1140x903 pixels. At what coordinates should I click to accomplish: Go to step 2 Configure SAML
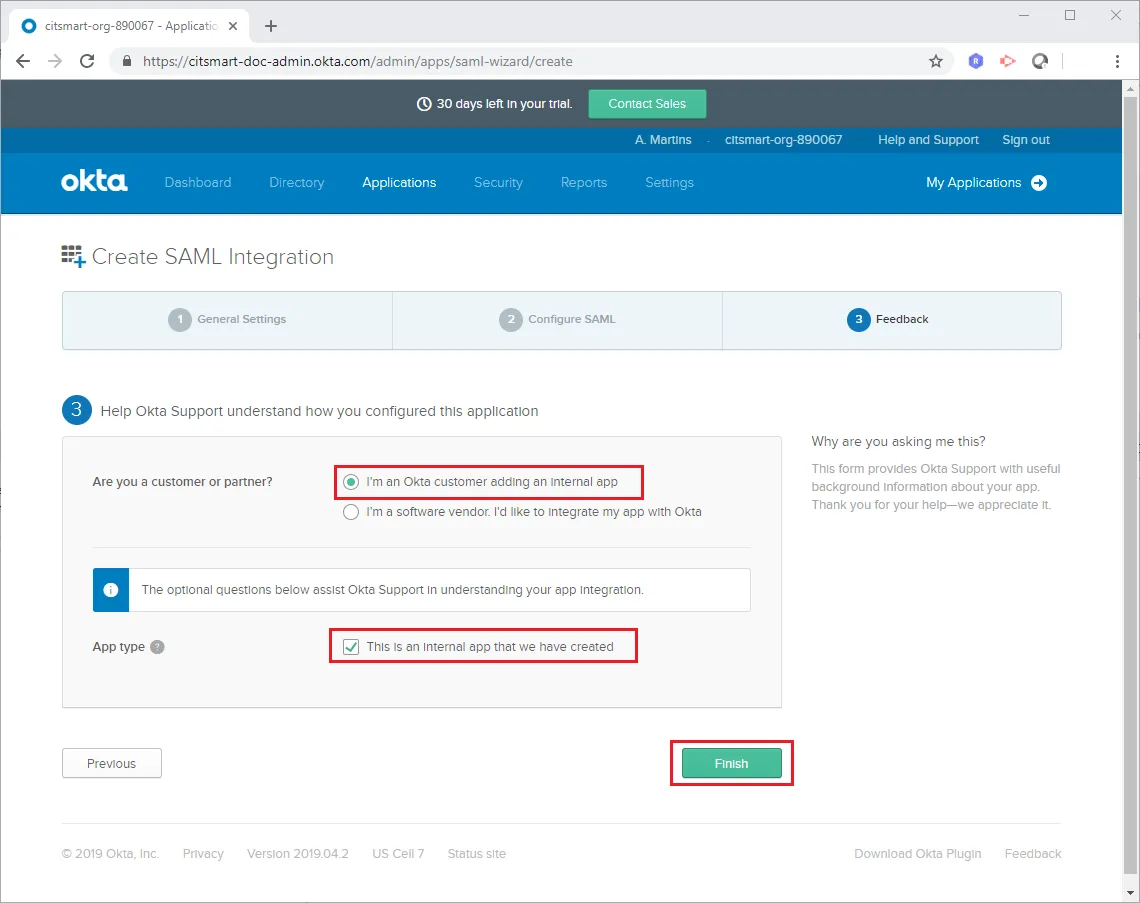click(558, 320)
